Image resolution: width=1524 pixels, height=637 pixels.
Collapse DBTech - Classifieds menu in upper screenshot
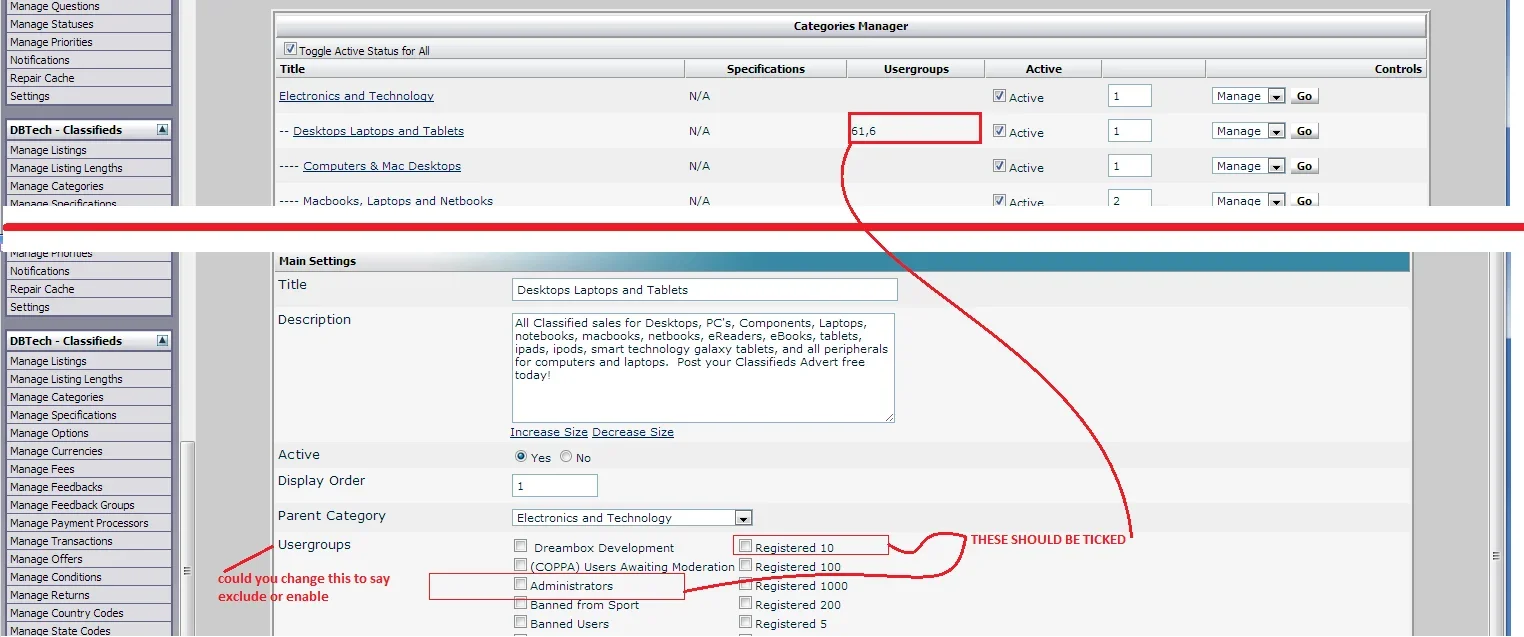click(x=162, y=130)
